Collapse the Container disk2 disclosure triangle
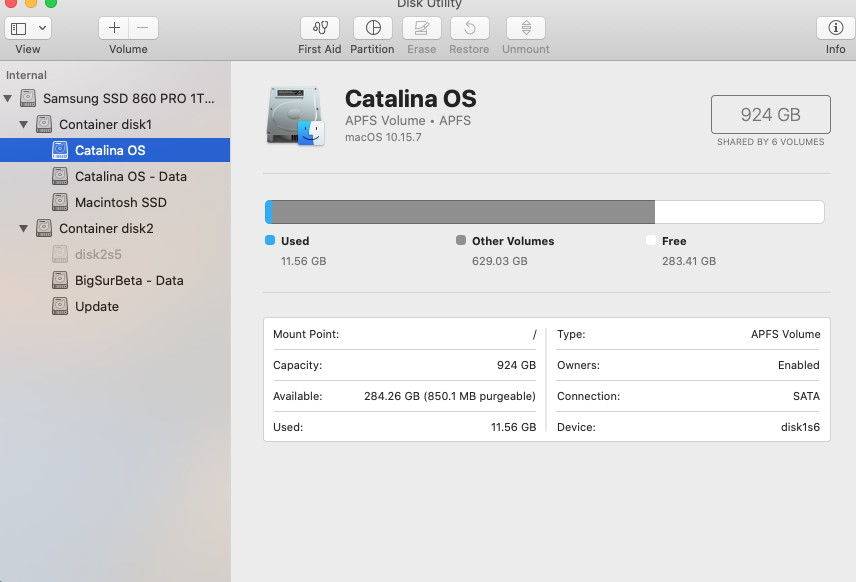This screenshot has height=582, width=856. 23,228
